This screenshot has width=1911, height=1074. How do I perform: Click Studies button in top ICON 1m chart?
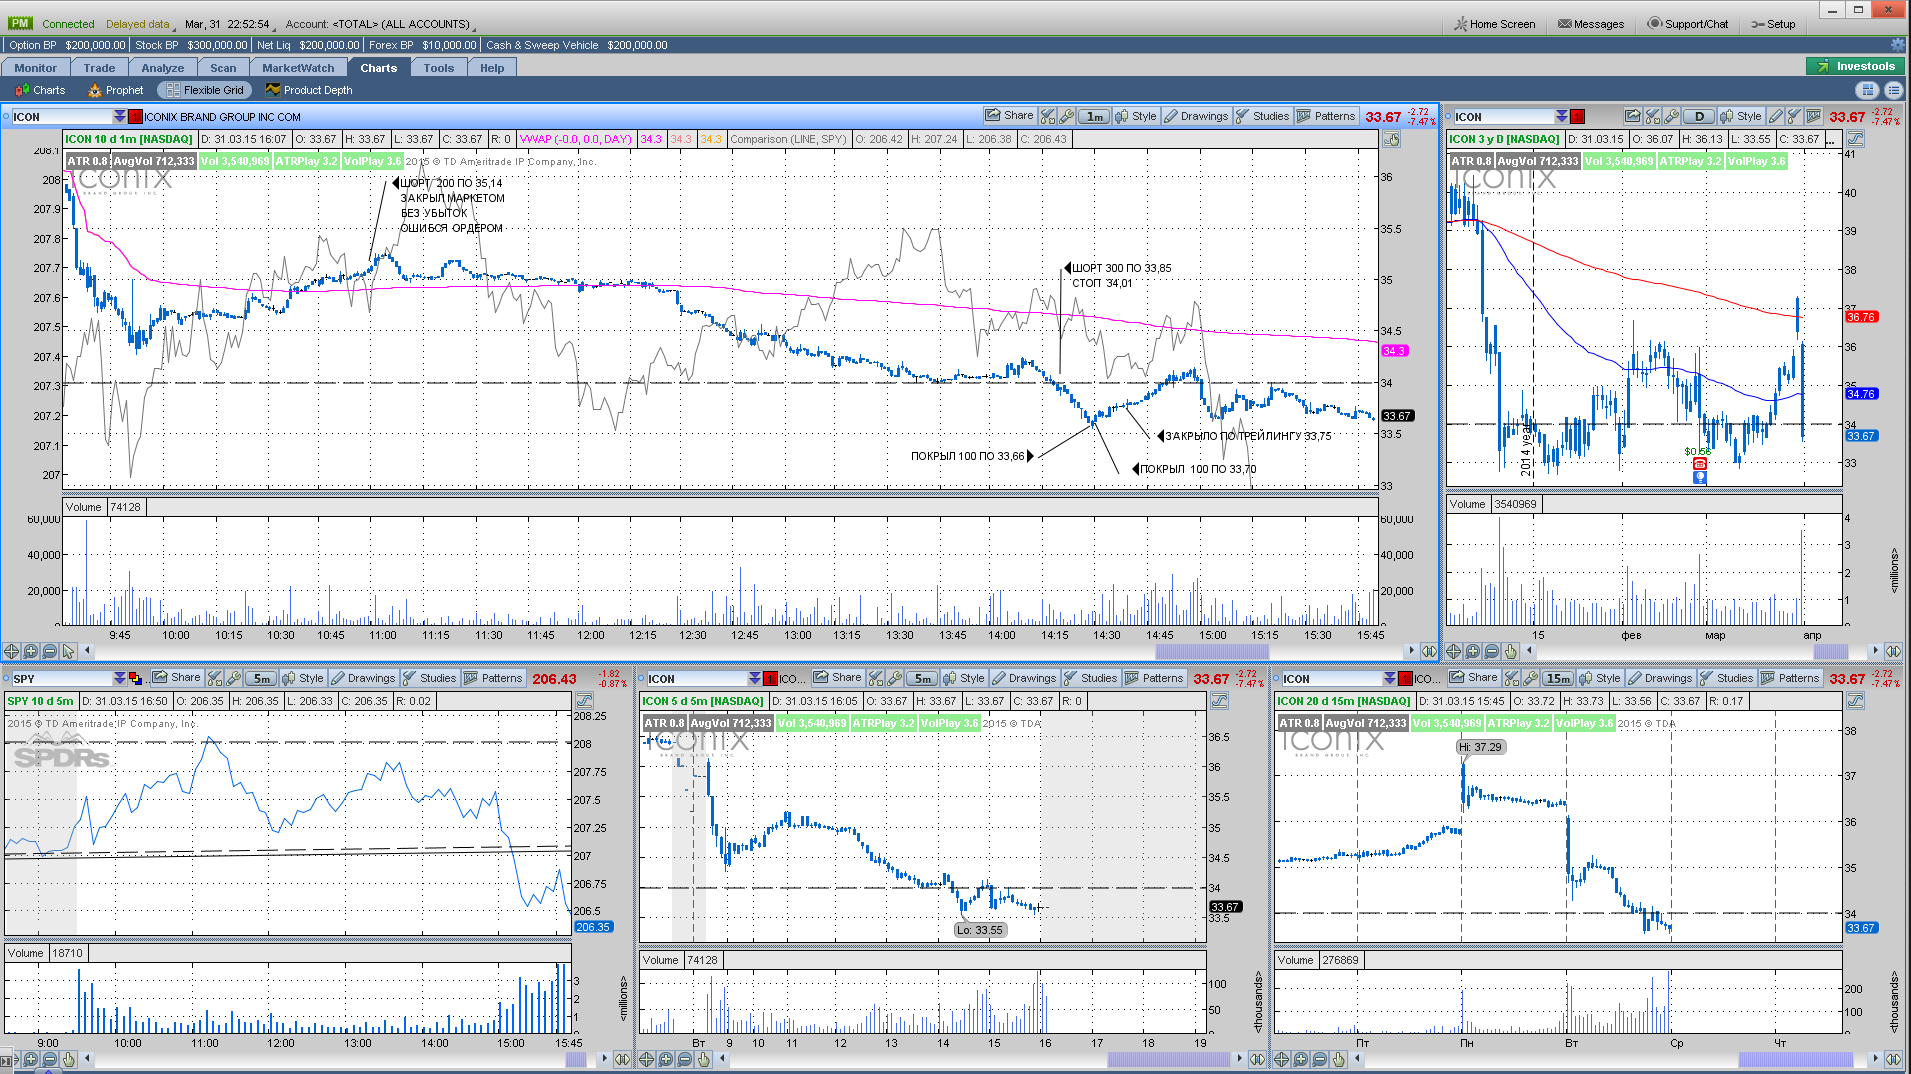point(1262,116)
